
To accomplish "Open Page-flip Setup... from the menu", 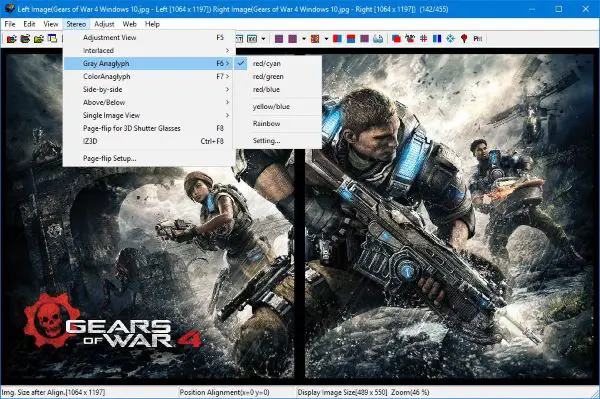I will 149,158.
